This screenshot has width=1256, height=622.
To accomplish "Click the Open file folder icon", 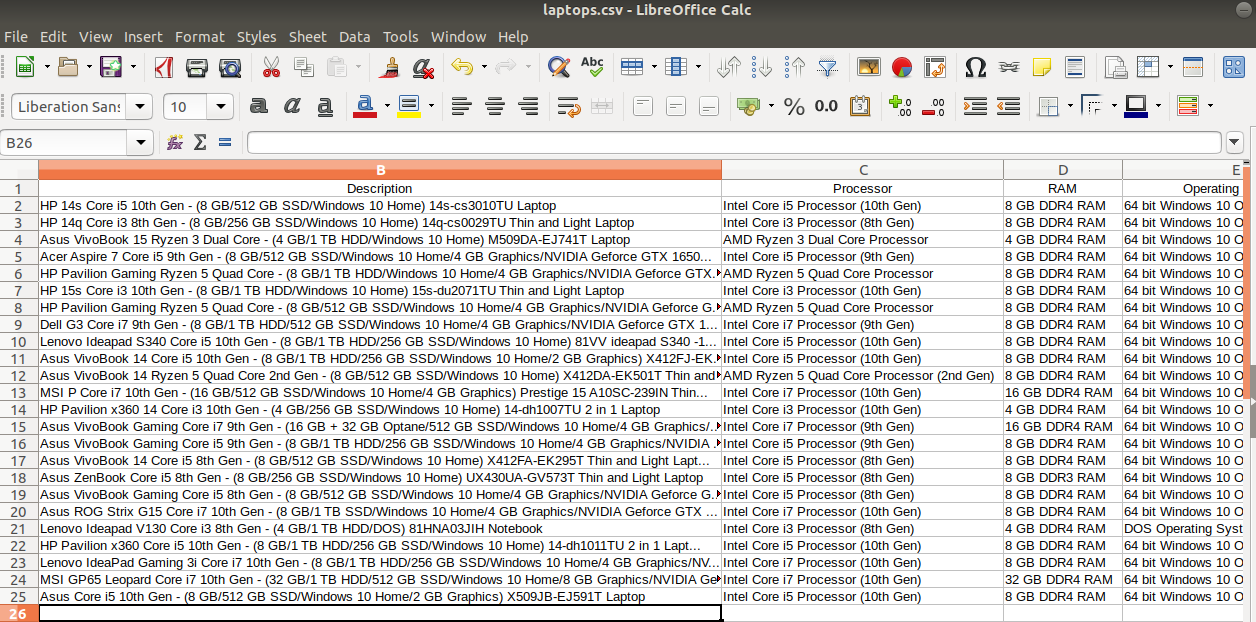I will tap(68, 67).
